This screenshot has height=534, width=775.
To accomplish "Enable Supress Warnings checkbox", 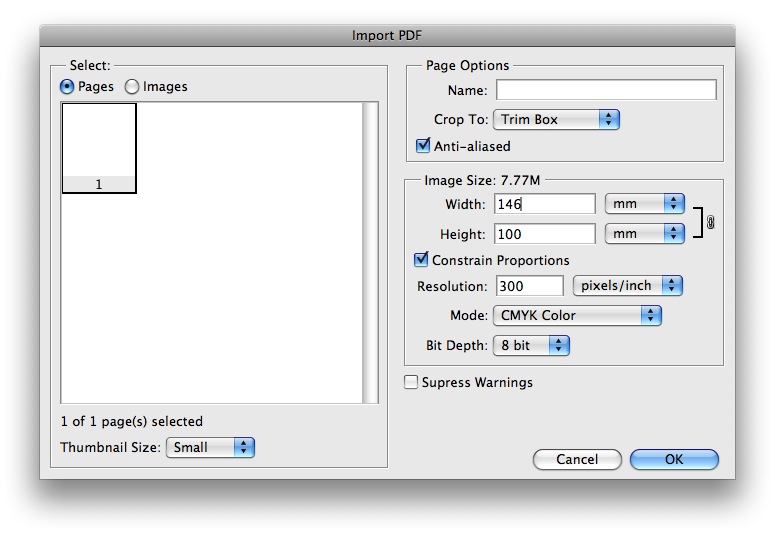I will point(411,382).
